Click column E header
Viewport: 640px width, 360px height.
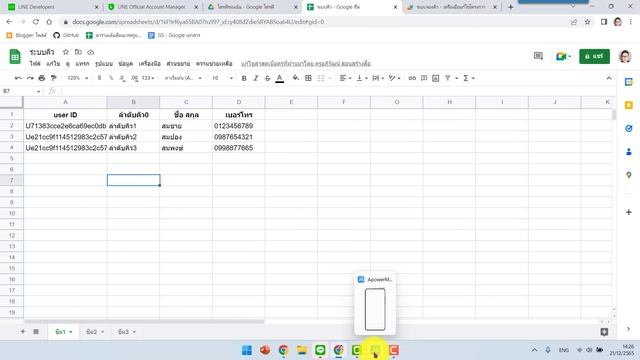[x=291, y=102]
